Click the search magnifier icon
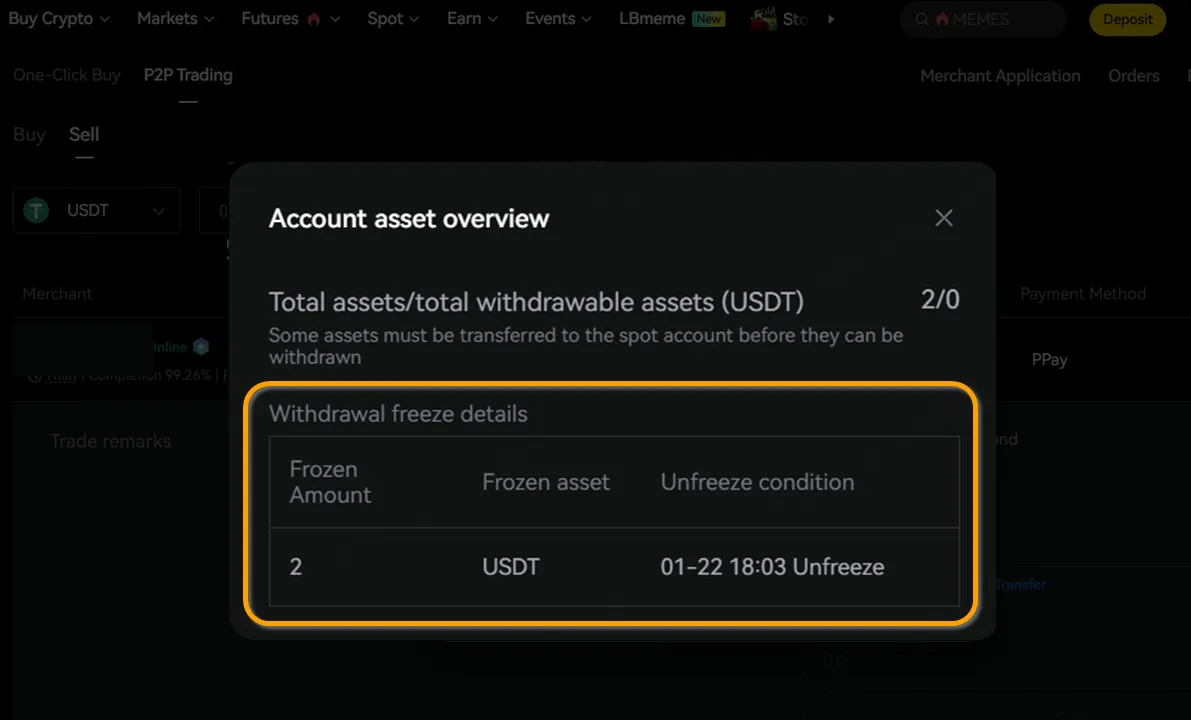Screen dimensions: 1191x720 click(922, 19)
